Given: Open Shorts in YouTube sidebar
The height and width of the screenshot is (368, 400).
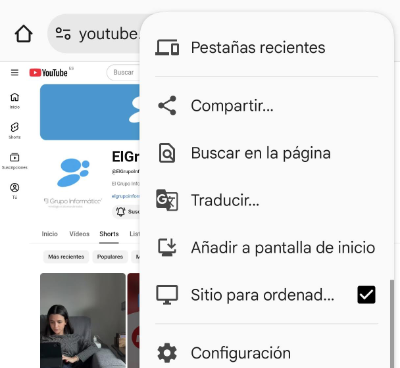Looking at the screenshot, I should click(x=15, y=131).
